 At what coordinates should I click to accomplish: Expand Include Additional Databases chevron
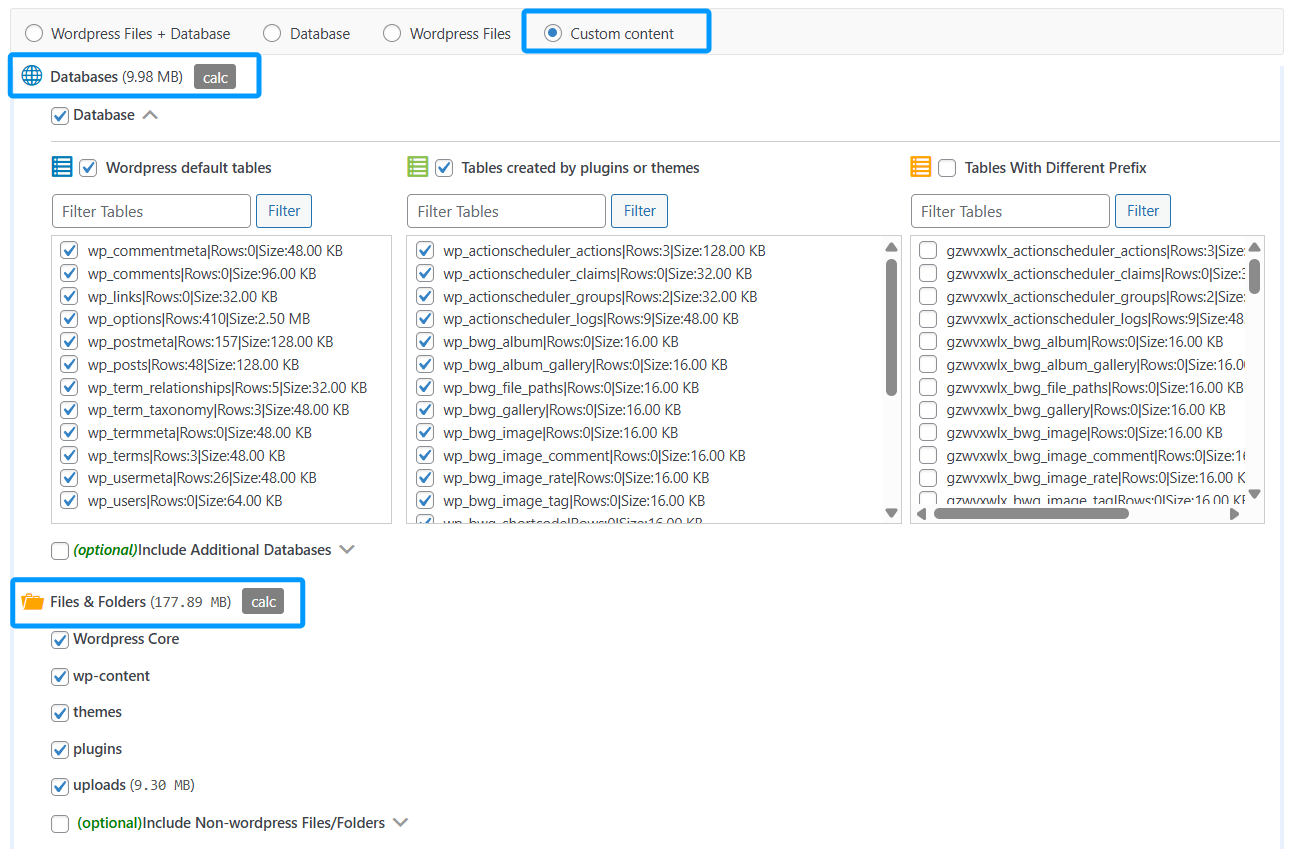coord(347,550)
